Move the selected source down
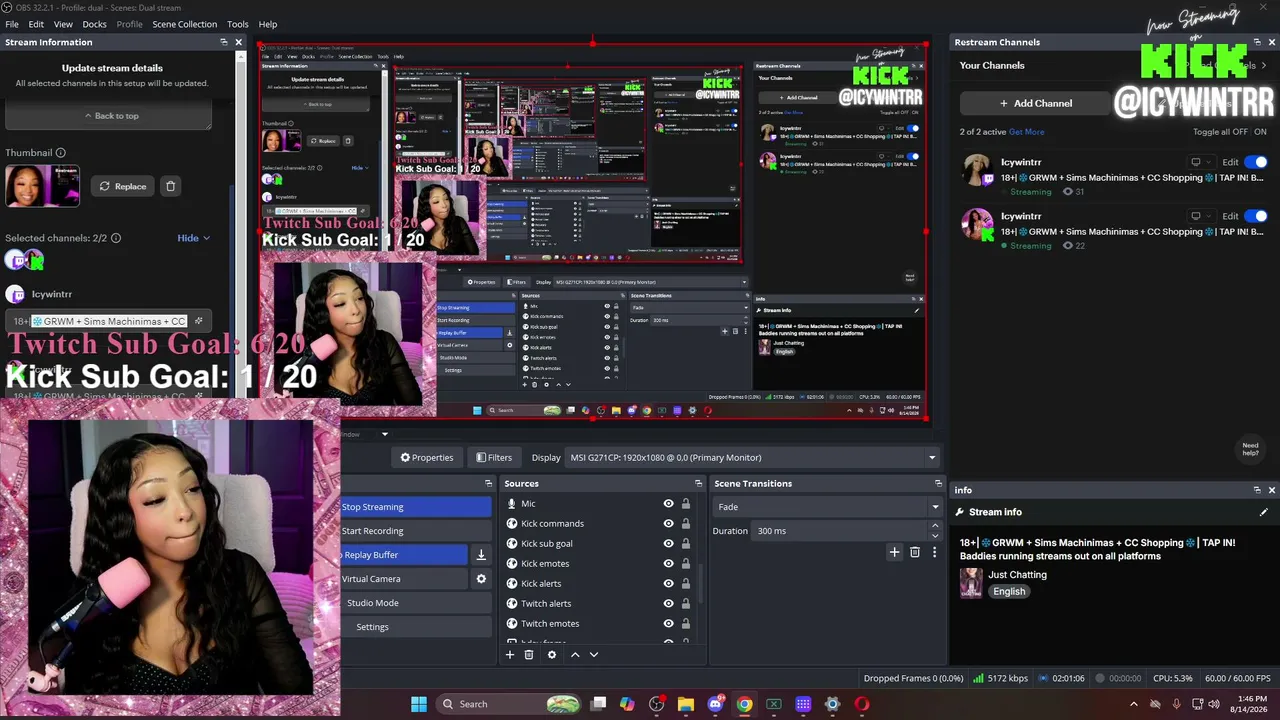 594,655
